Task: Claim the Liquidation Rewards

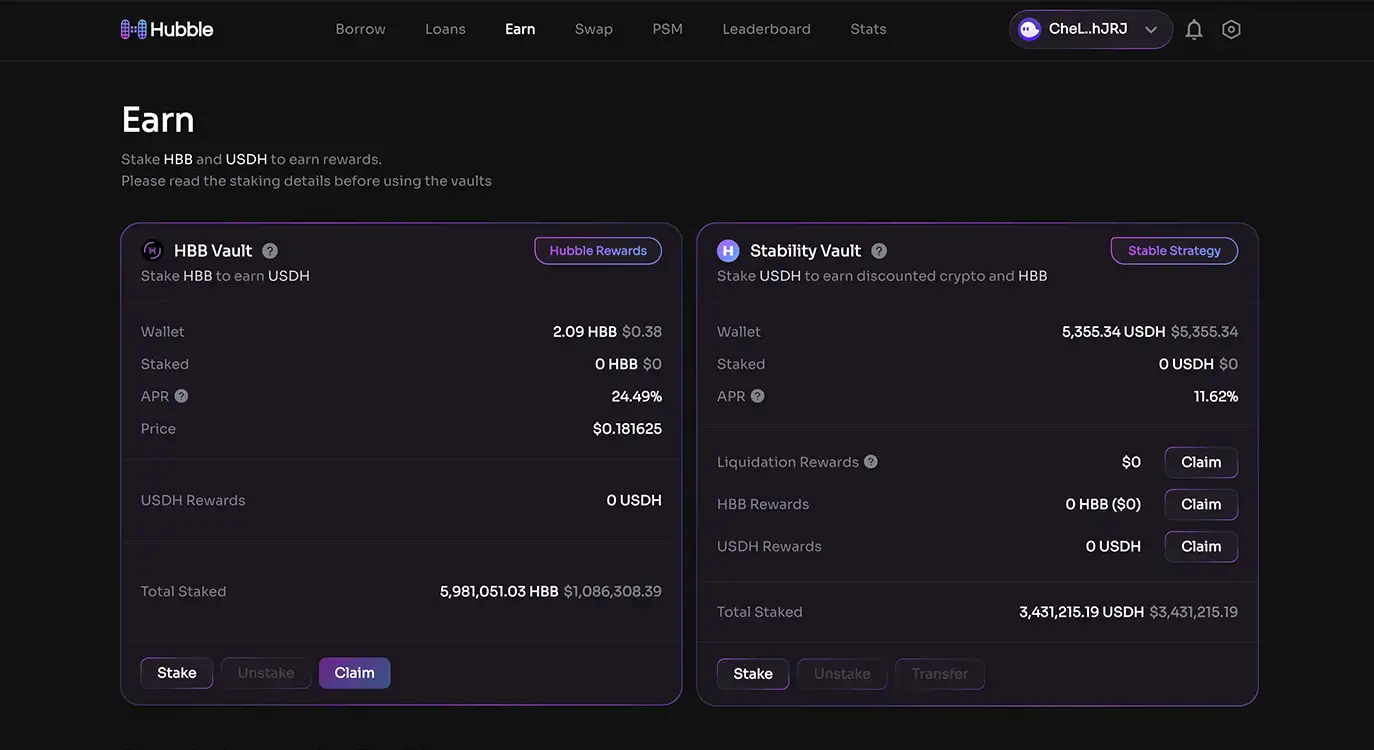Action: tap(1201, 462)
